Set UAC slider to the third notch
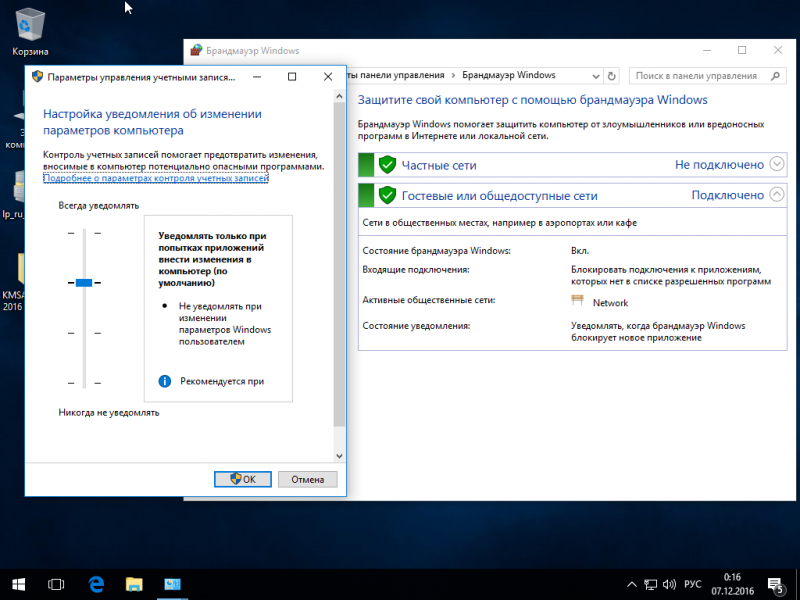Screen dimensions: 800x600 (x=84, y=333)
